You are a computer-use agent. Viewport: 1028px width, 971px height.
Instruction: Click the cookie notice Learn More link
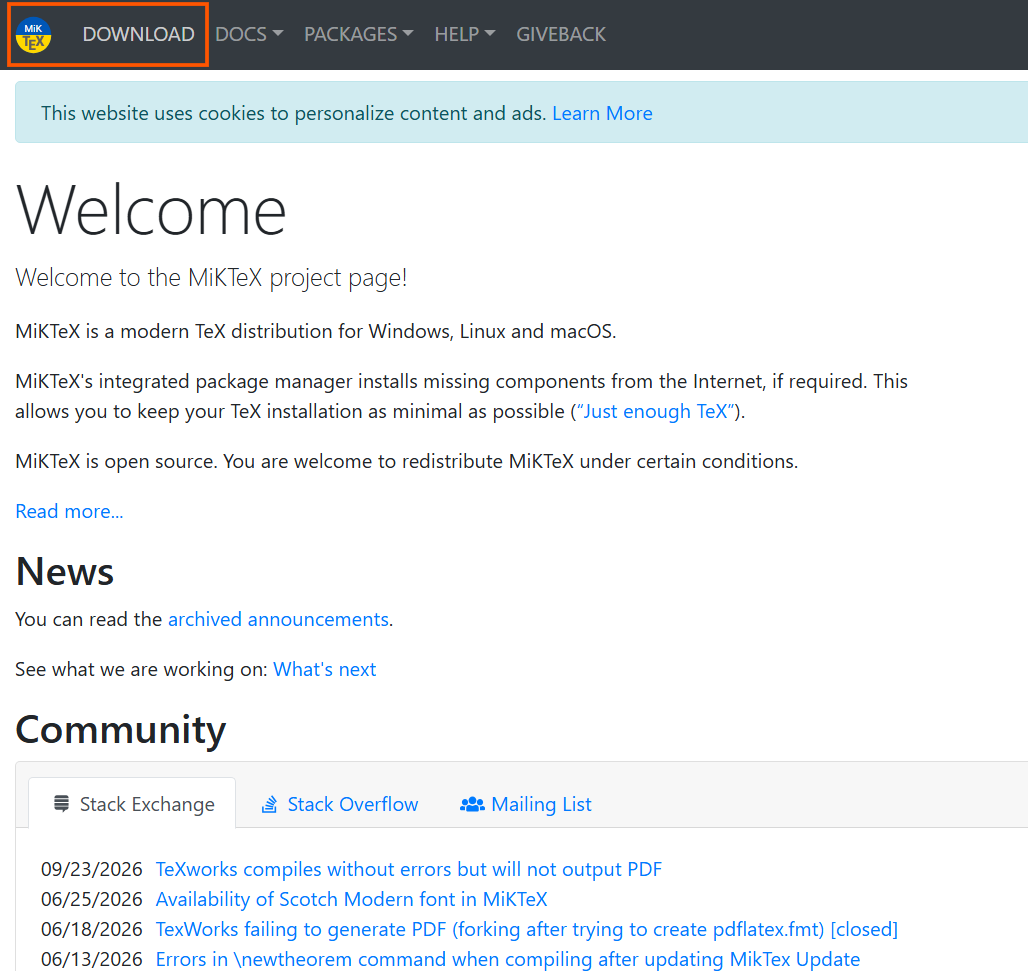pyautogui.click(x=602, y=113)
